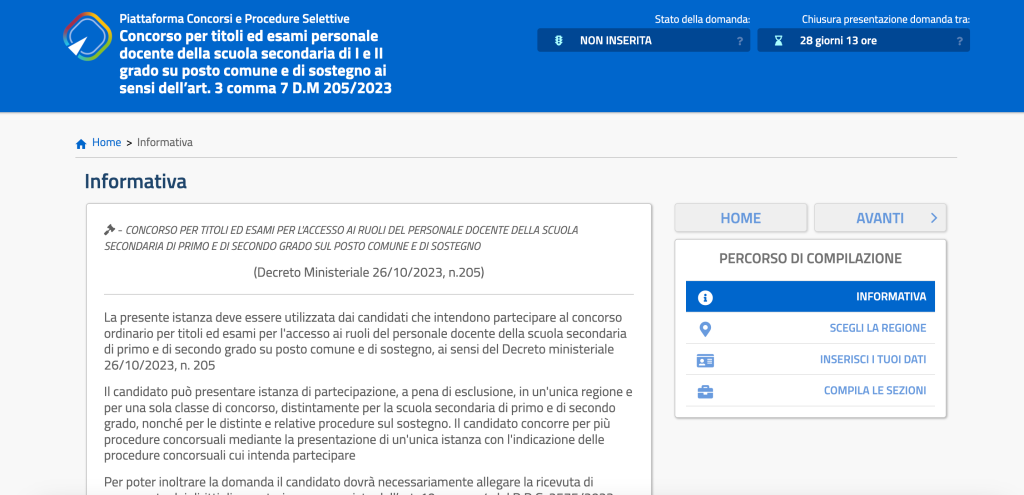Viewport: 1024px width, 495px height.
Task: Click the 'Stato della domanda:' label
Action: pos(702,20)
